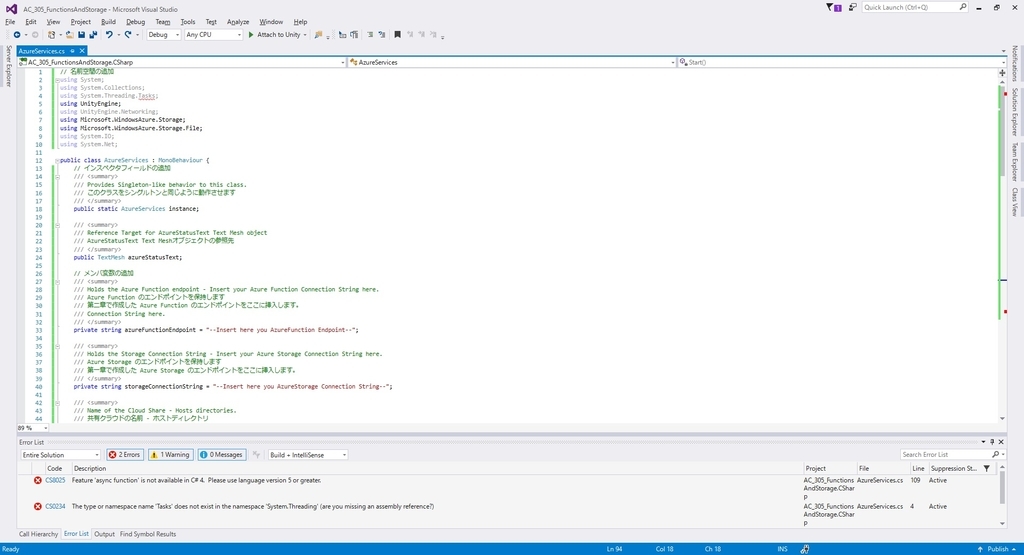Click the error icon beside CS0234
This screenshot has height=555, width=1024.
tap(38, 506)
